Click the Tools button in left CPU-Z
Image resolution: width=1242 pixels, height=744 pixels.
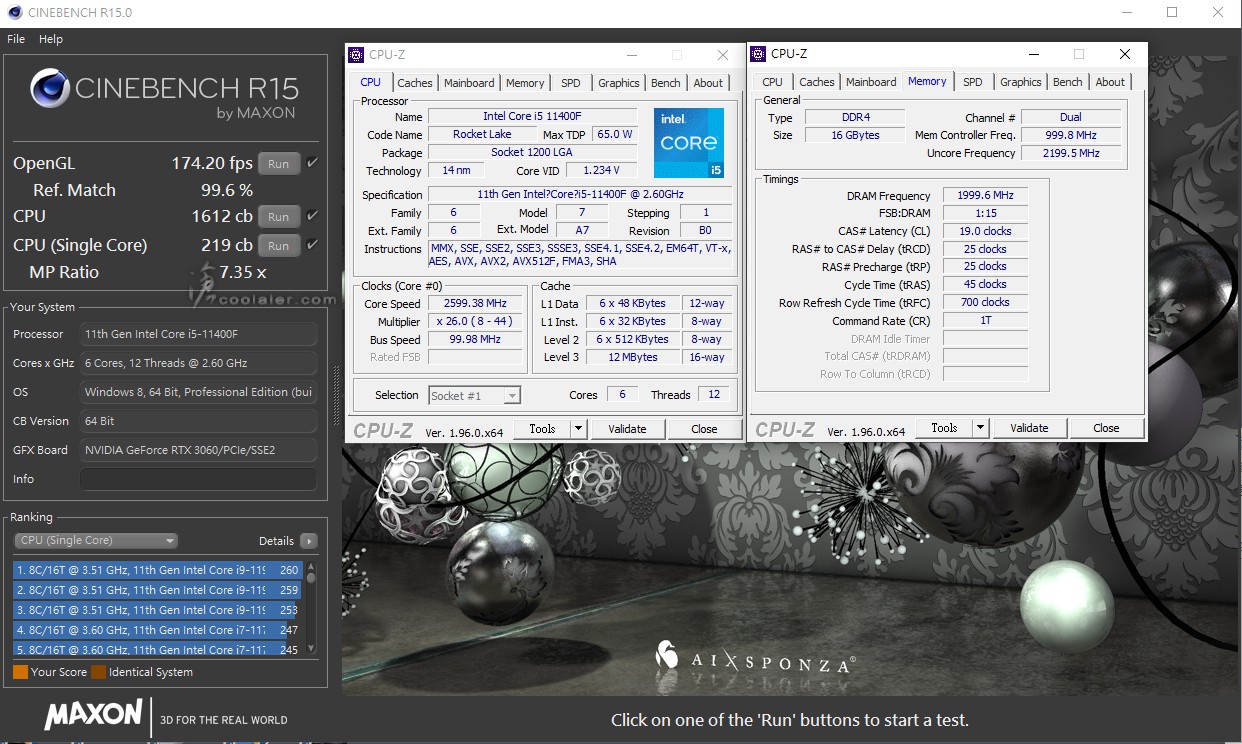click(542, 429)
